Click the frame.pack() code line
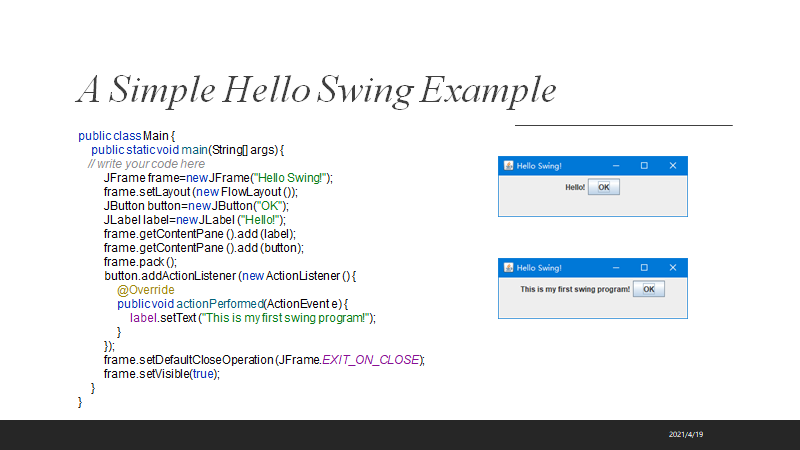Image resolution: width=800 pixels, height=450 pixels. click(140, 262)
